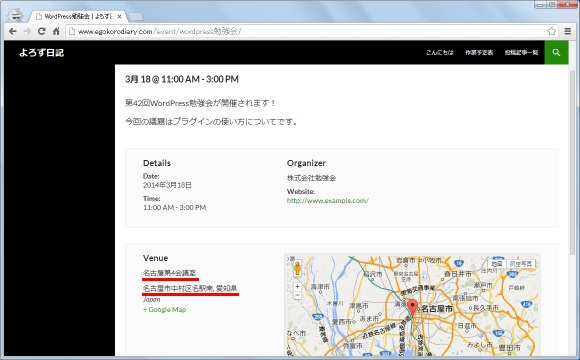Select the Street View pegman icon

297,269
